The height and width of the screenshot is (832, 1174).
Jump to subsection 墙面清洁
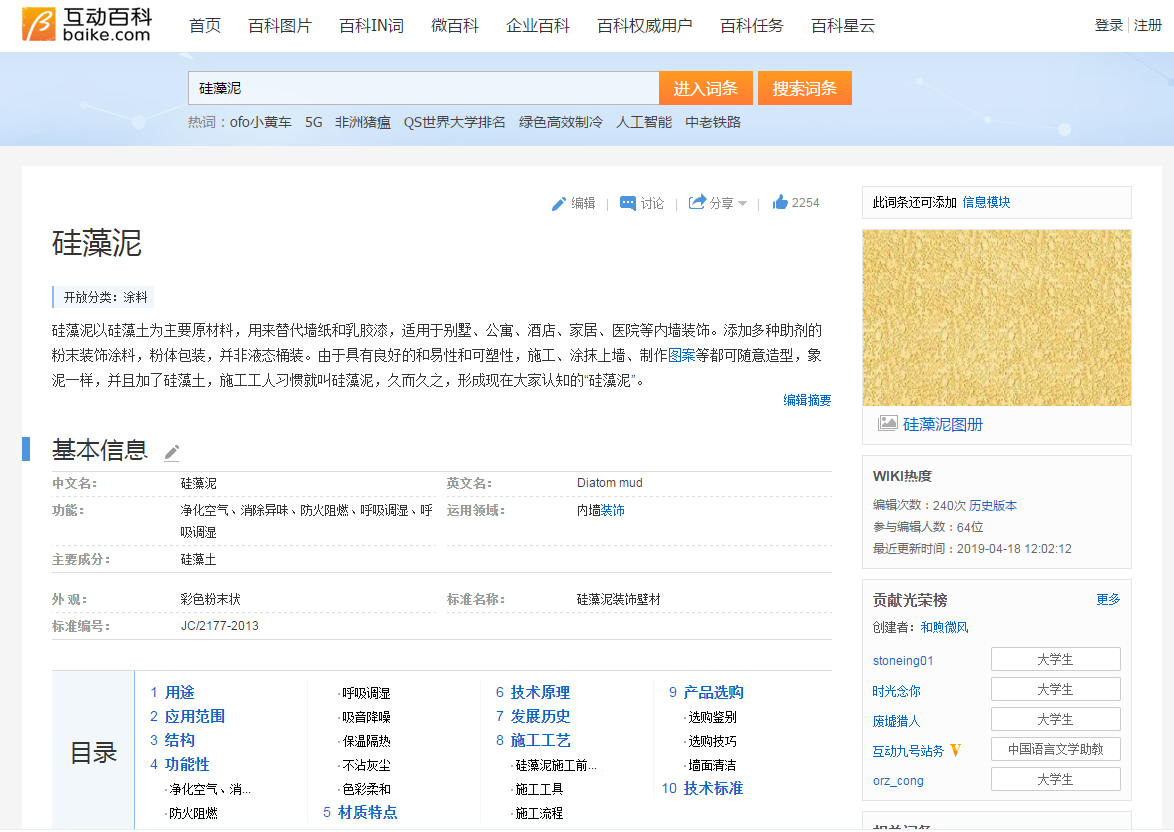[x=712, y=765]
